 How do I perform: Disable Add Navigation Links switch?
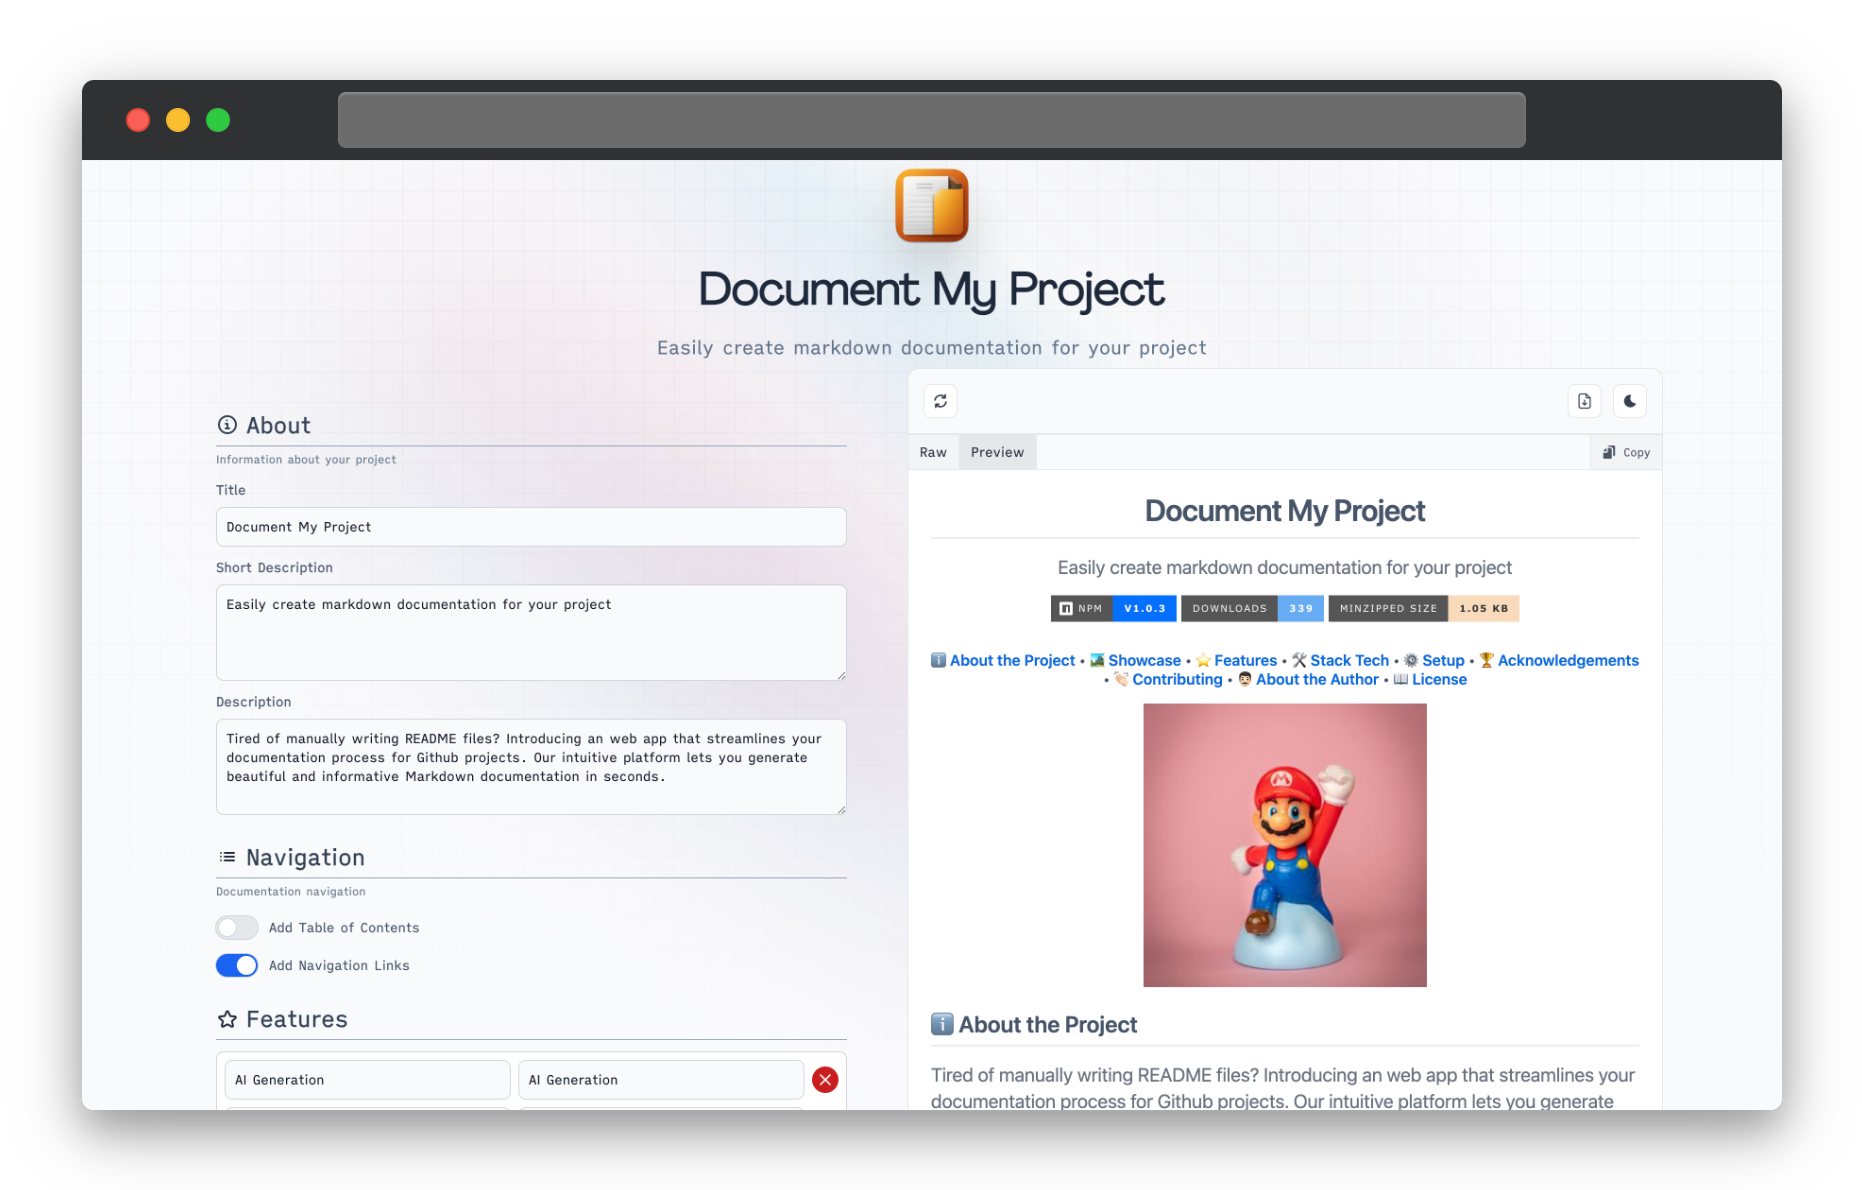(x=237, y=965)
